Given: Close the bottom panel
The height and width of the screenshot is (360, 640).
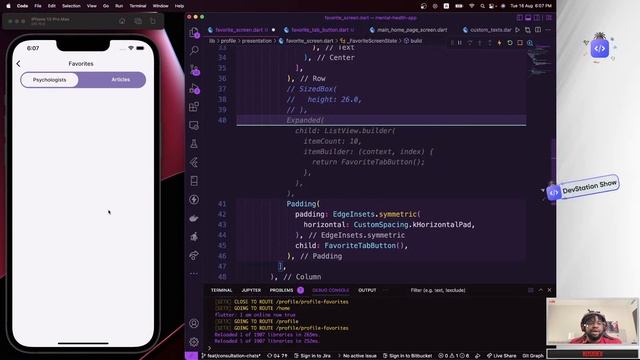Looking at the screenshot, I should click(549, 290).
